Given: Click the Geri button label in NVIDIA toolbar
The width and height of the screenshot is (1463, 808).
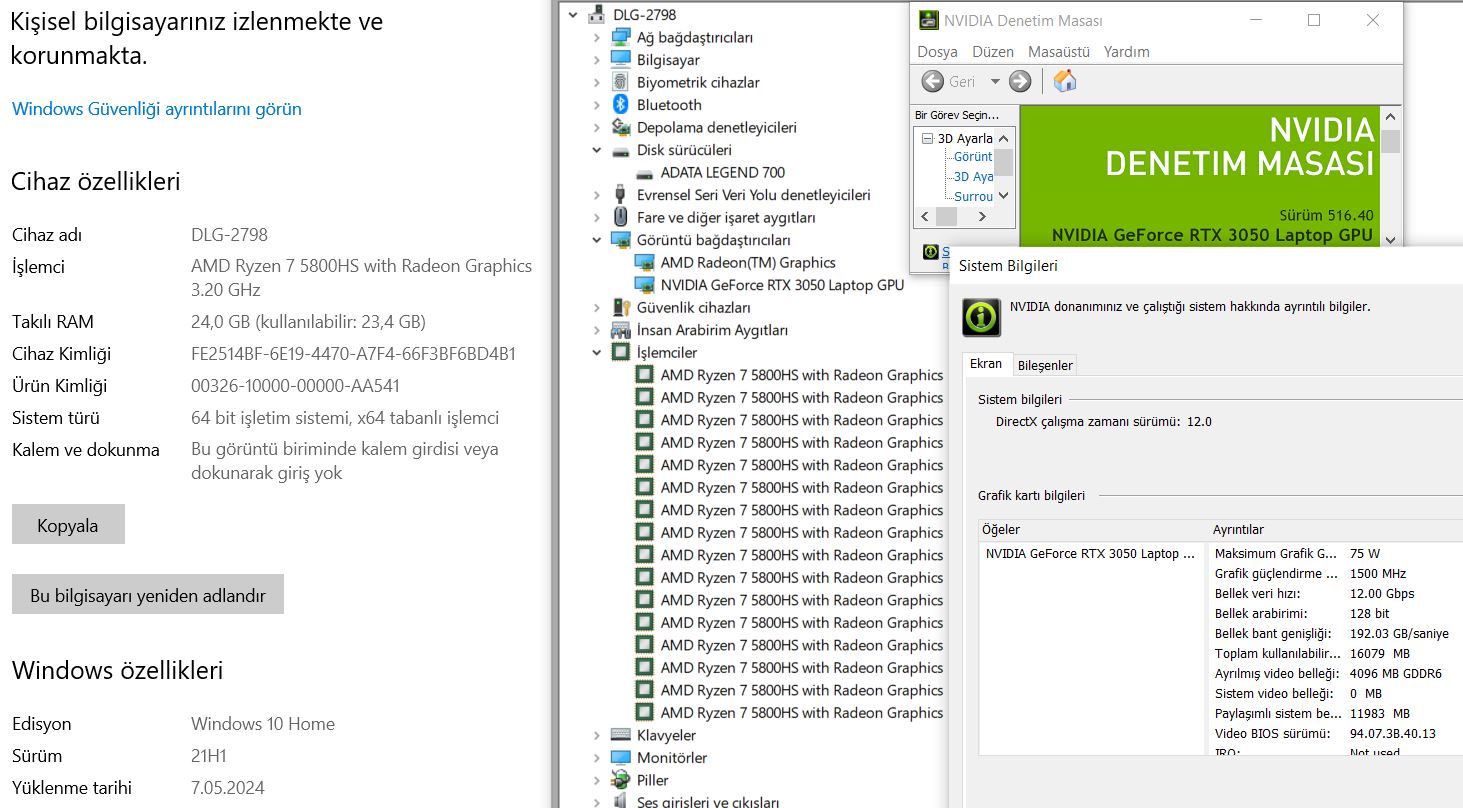Looking at the screenshot, I should click(962, 81).
